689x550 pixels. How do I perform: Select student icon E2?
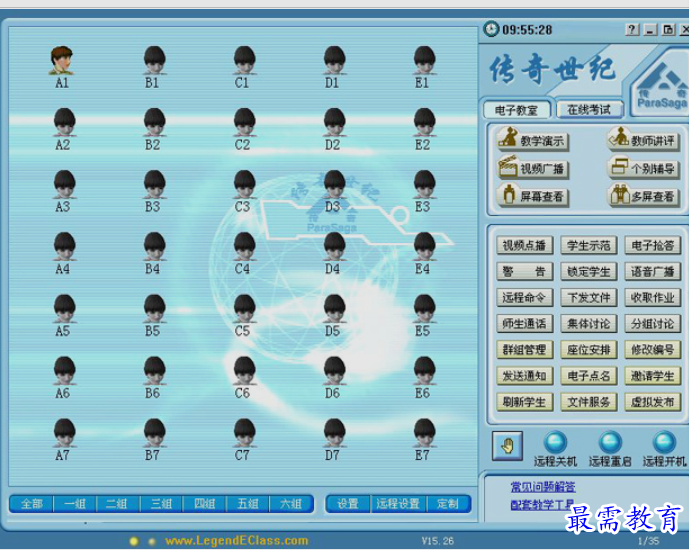point(424,123)
